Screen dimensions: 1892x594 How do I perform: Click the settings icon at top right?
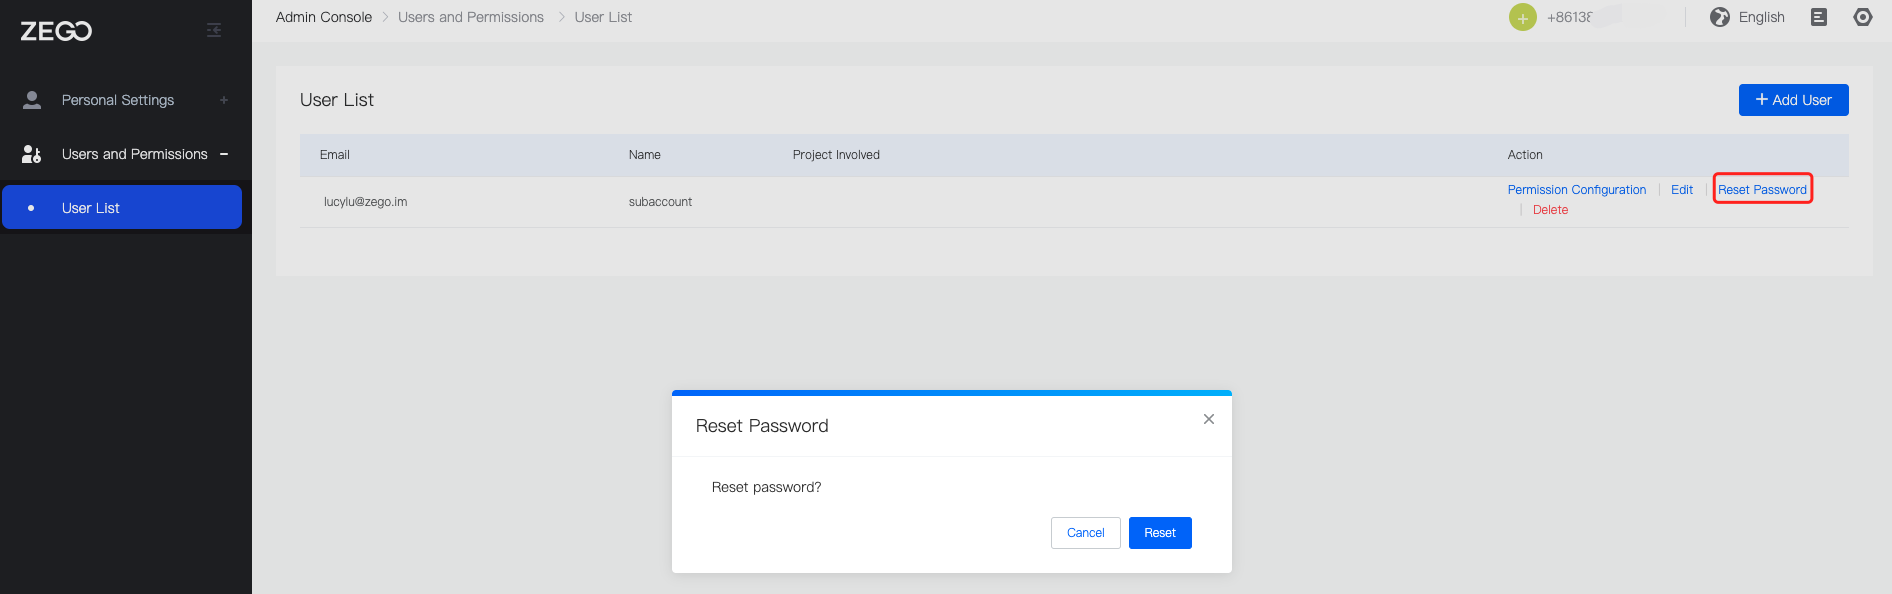pyautogui.click(x=1862, y=17)
